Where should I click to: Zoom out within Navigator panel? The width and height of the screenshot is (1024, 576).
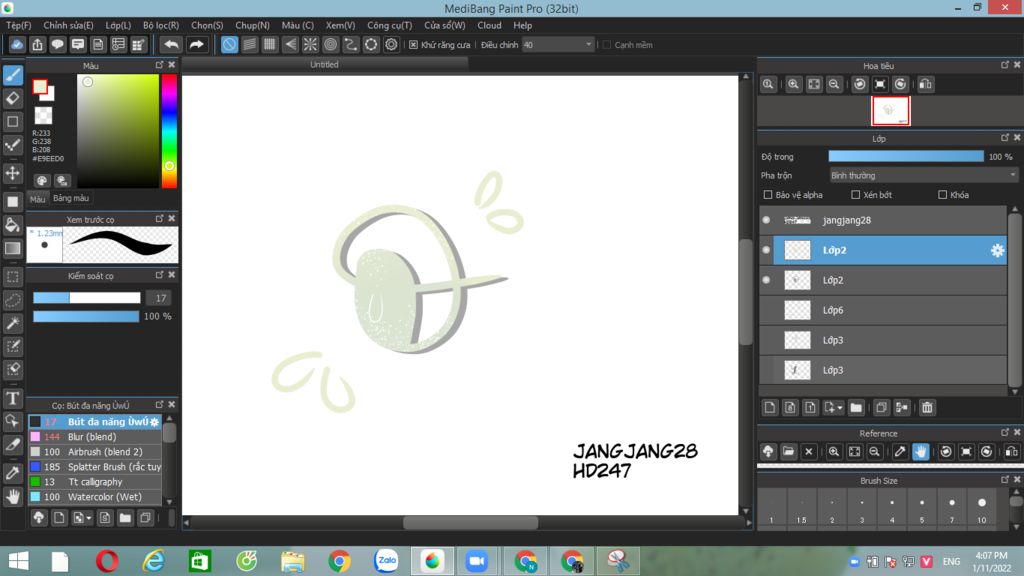click(x=834, y=84)
